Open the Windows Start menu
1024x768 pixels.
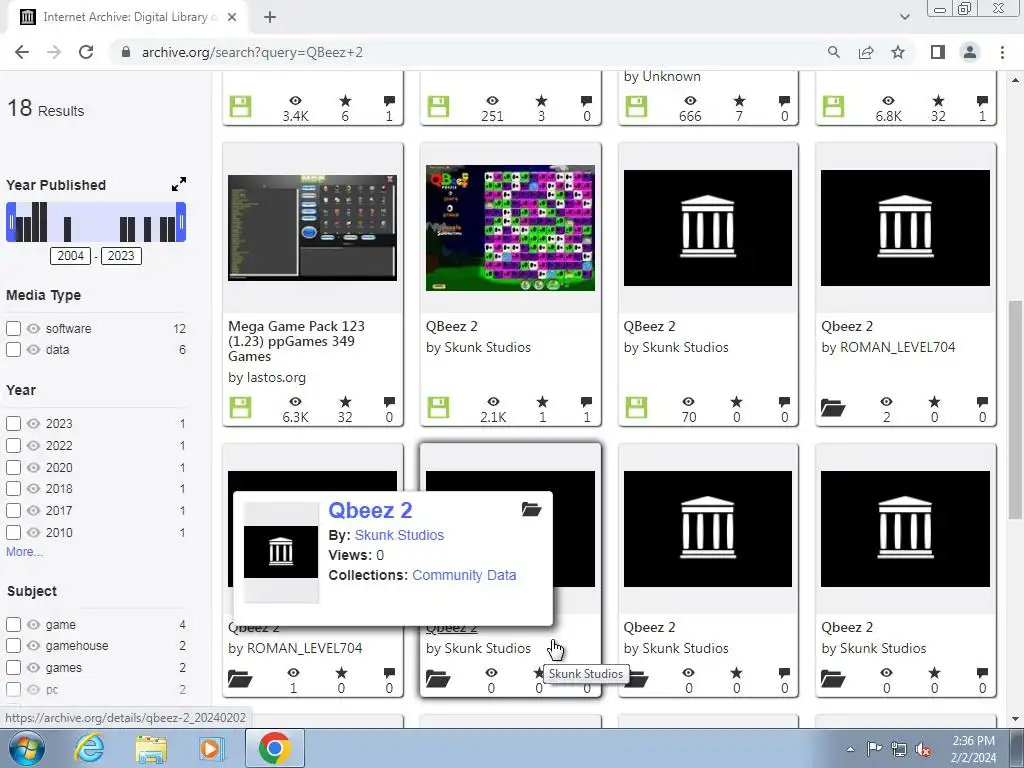[26, 748]
